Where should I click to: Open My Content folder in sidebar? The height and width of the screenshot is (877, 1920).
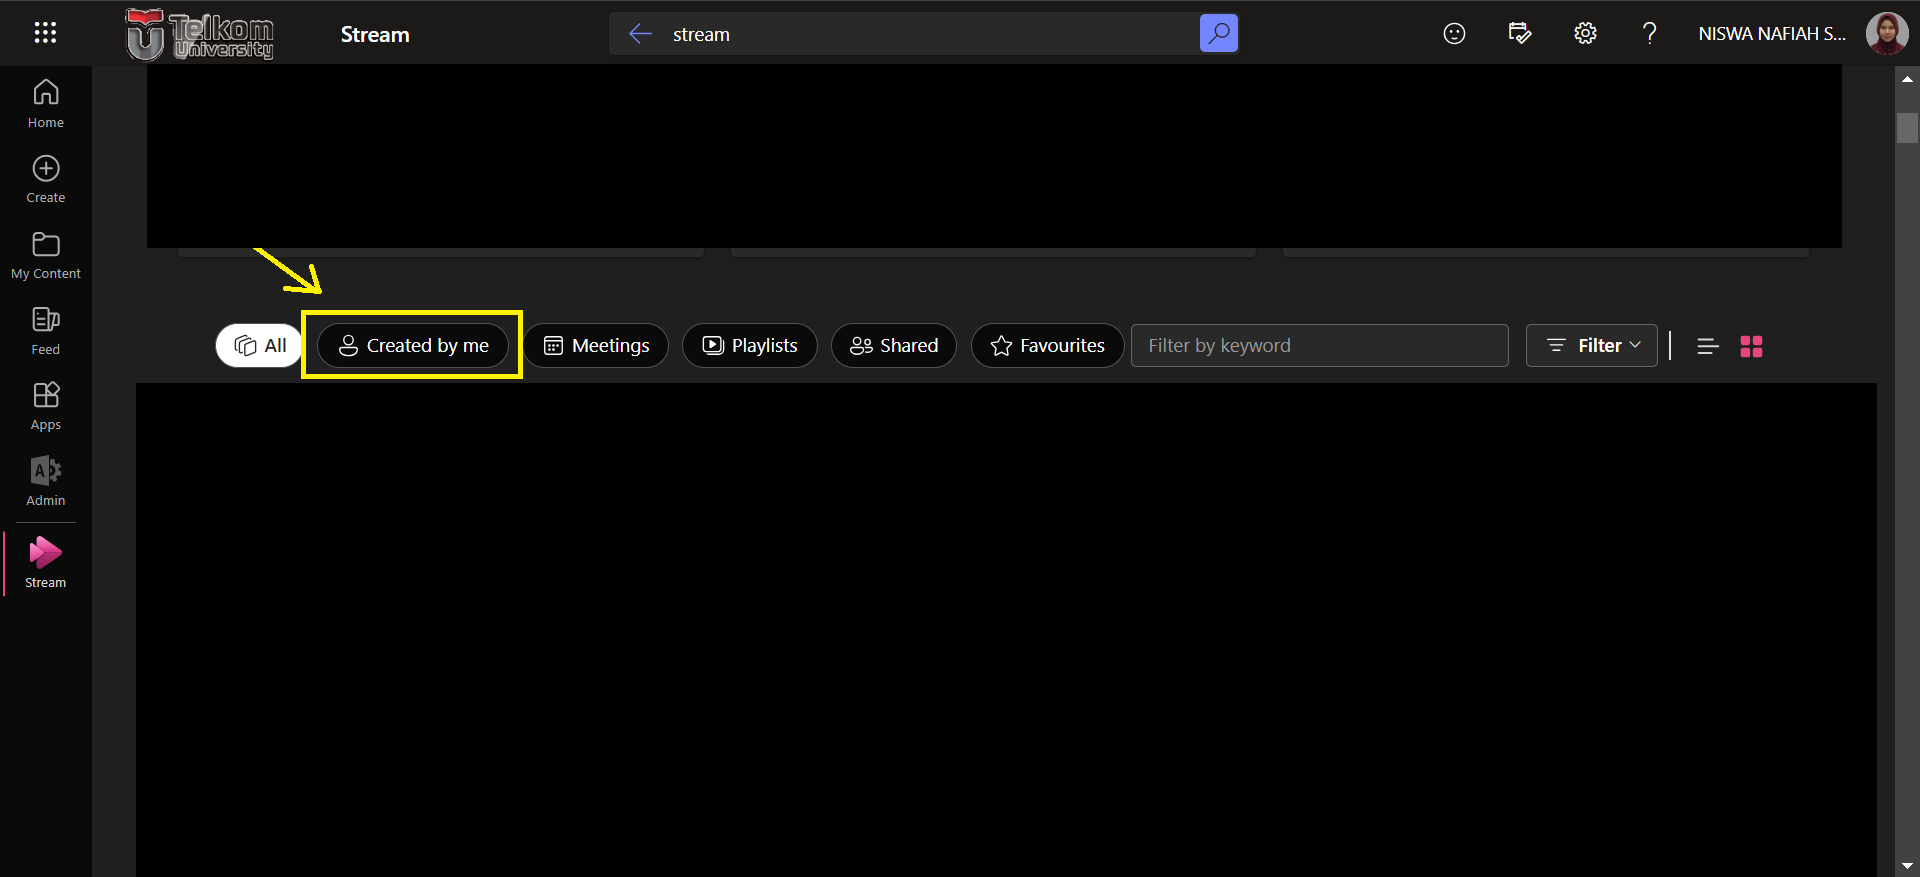click(46, 256)
